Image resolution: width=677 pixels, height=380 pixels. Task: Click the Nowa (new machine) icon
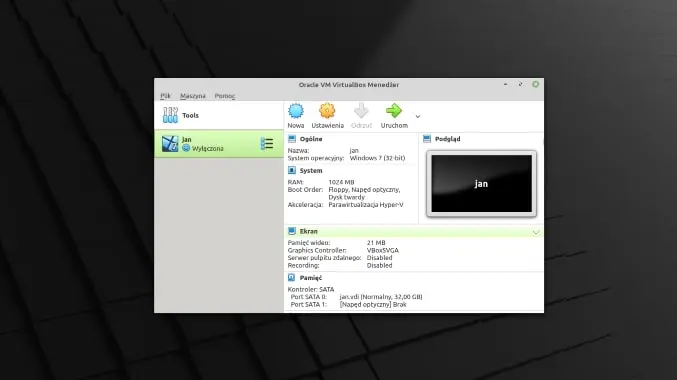coord(296,111)
